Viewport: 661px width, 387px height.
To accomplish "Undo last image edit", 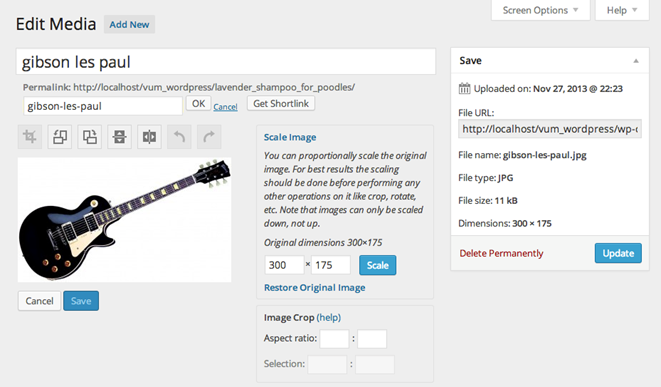I will (180, 137).
